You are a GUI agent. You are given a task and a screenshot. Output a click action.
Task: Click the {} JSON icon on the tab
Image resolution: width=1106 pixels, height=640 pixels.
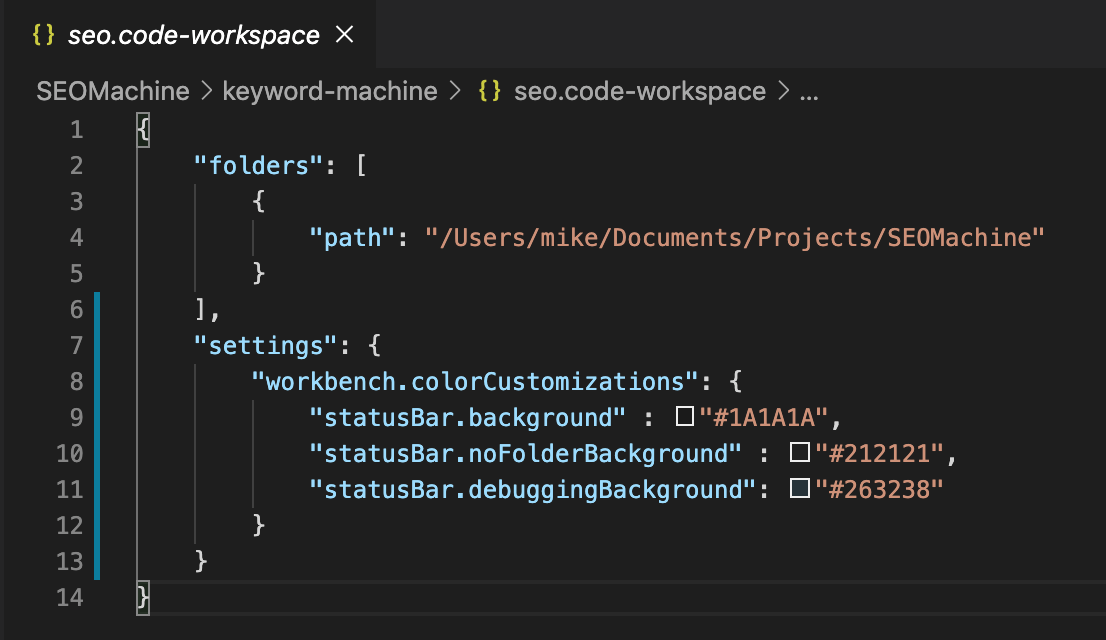coord(42,34)
